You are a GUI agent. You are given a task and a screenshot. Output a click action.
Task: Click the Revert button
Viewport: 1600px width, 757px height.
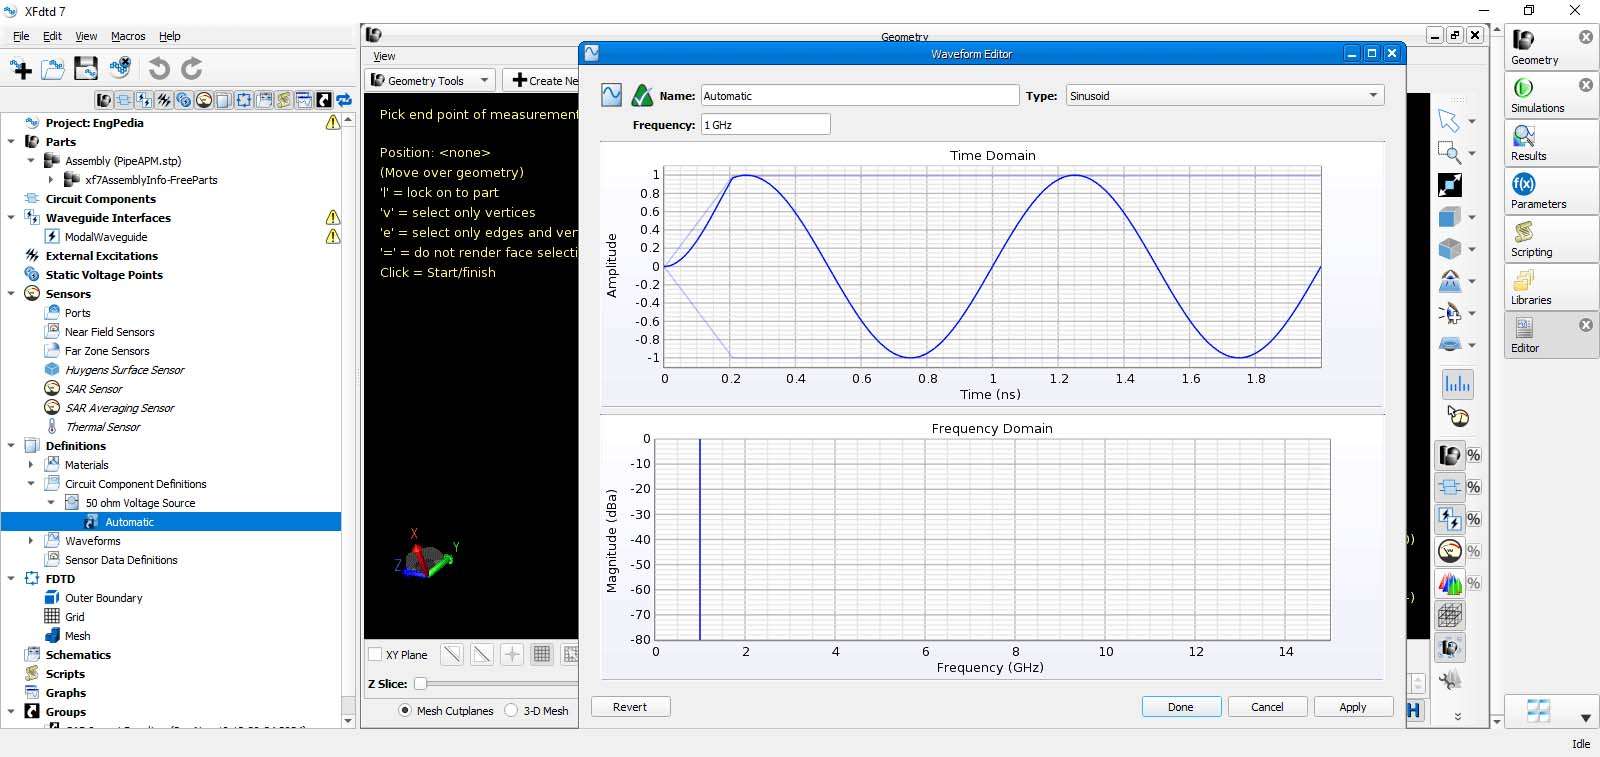[630, 707]
